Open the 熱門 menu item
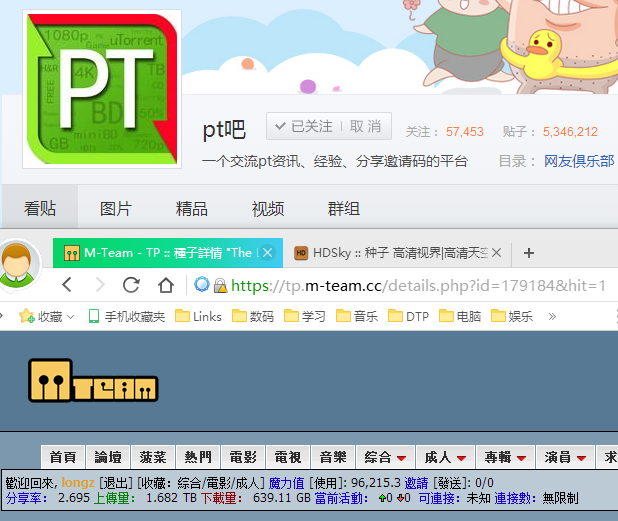The image size is (618, 521). [198, 457]
